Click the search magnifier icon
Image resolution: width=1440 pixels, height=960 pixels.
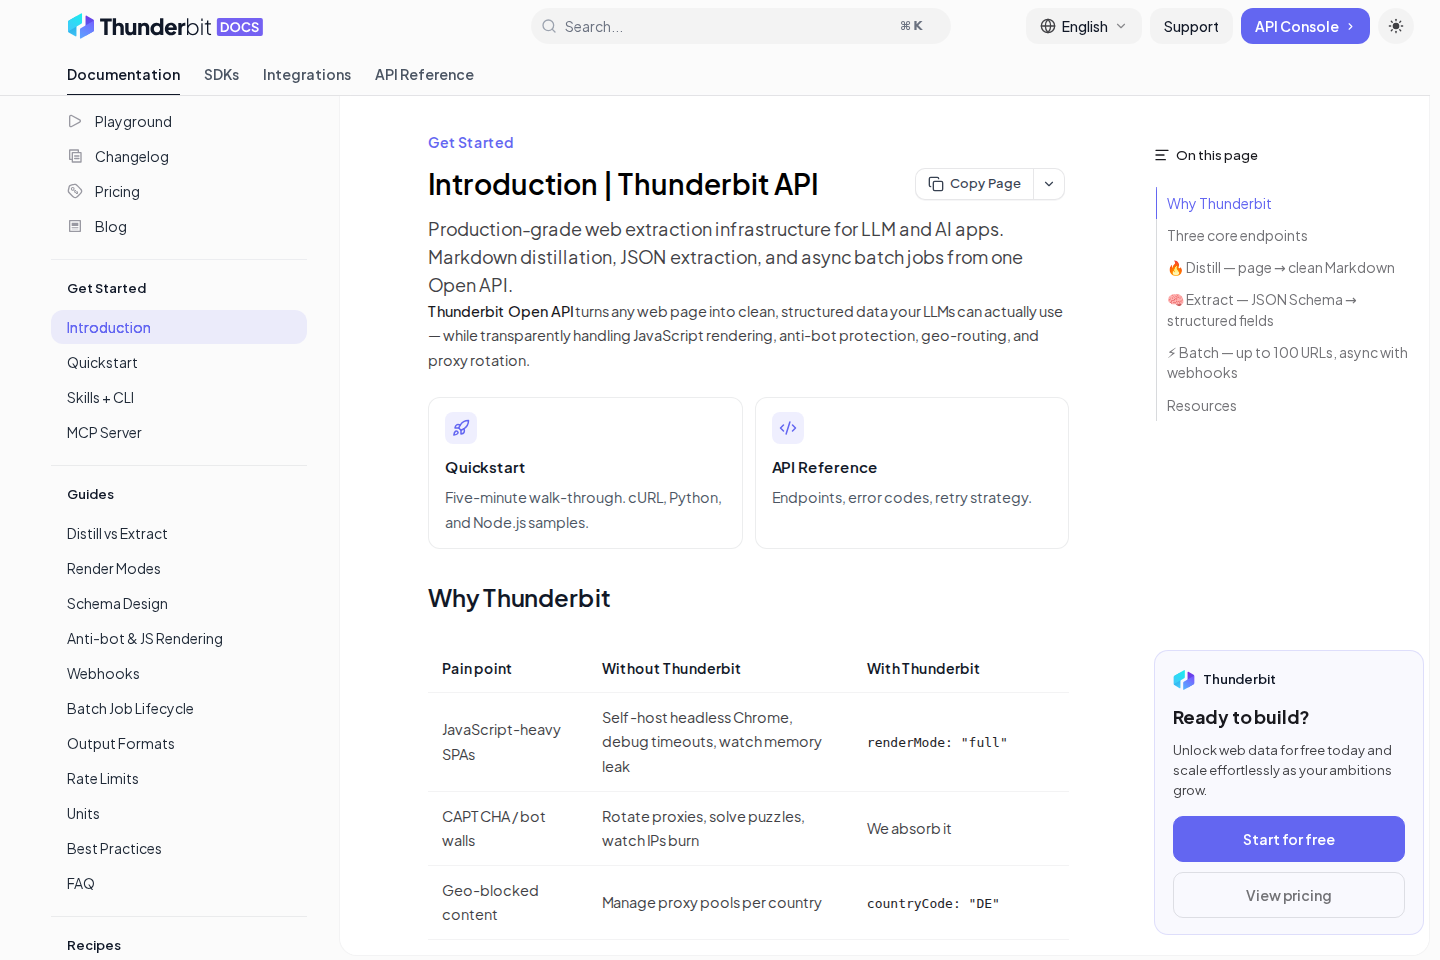pyautogui.click(x=549, y=26)
